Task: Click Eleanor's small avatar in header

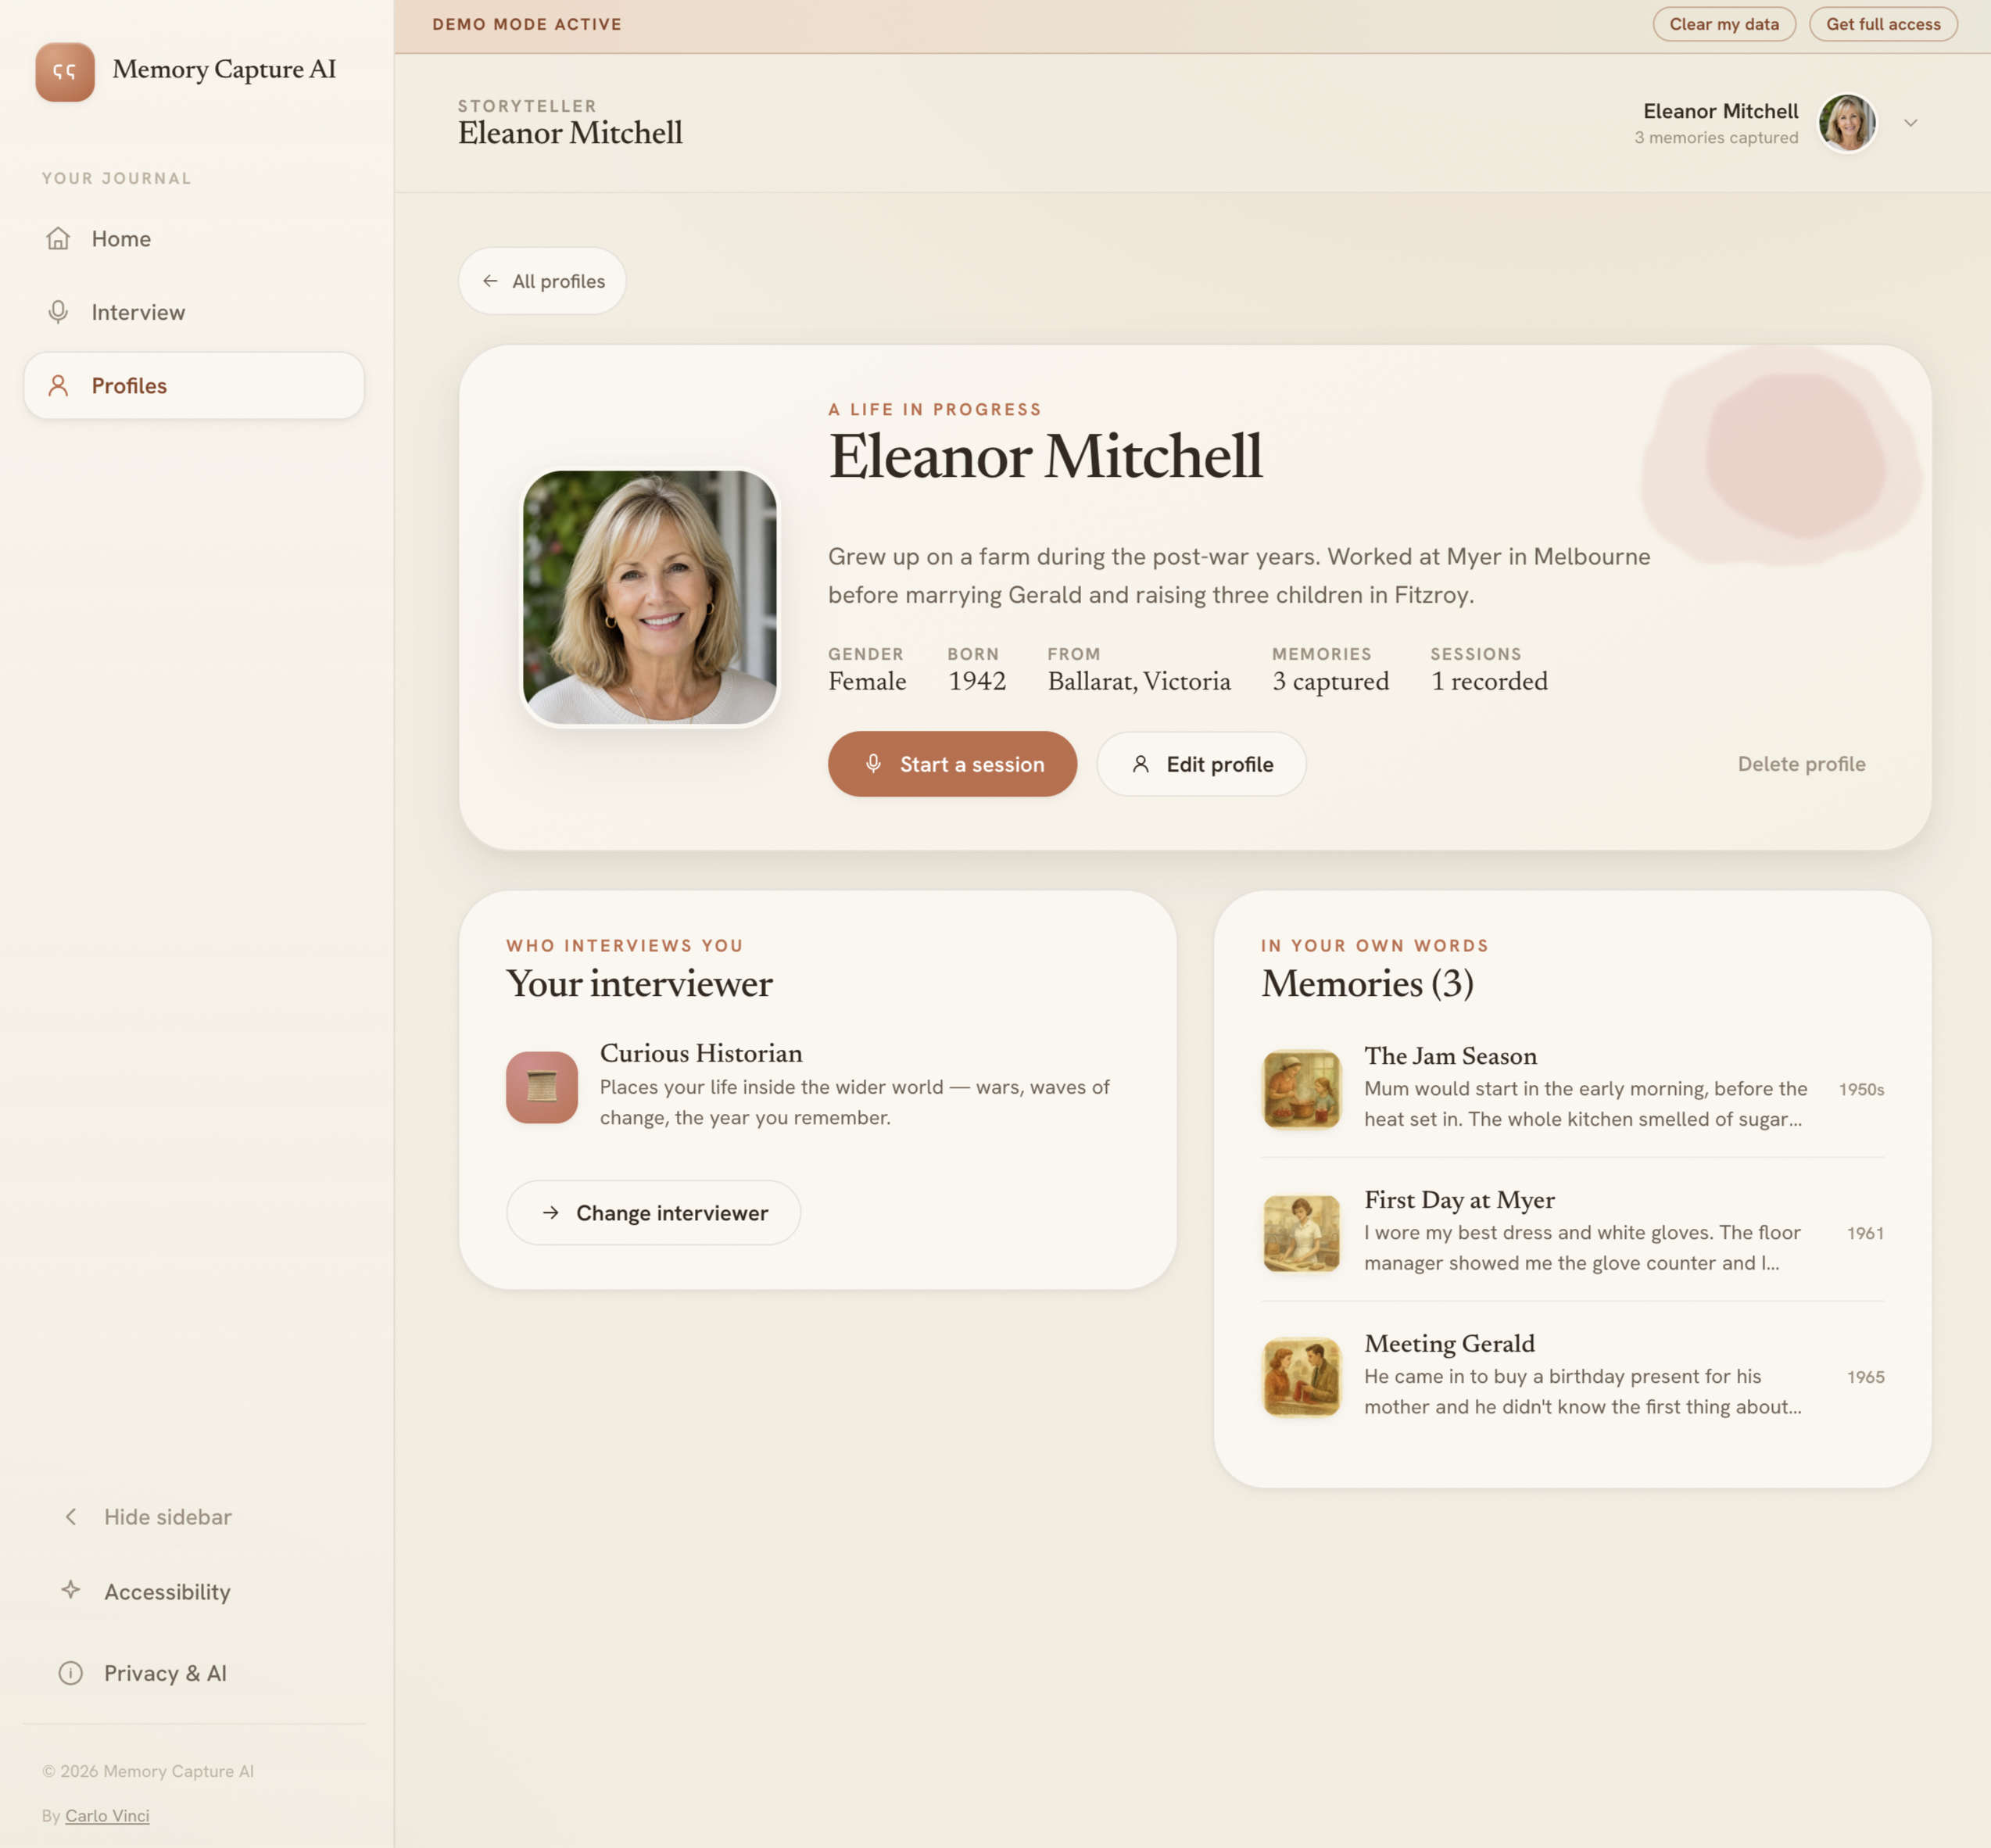Action: coord(1846,123)
